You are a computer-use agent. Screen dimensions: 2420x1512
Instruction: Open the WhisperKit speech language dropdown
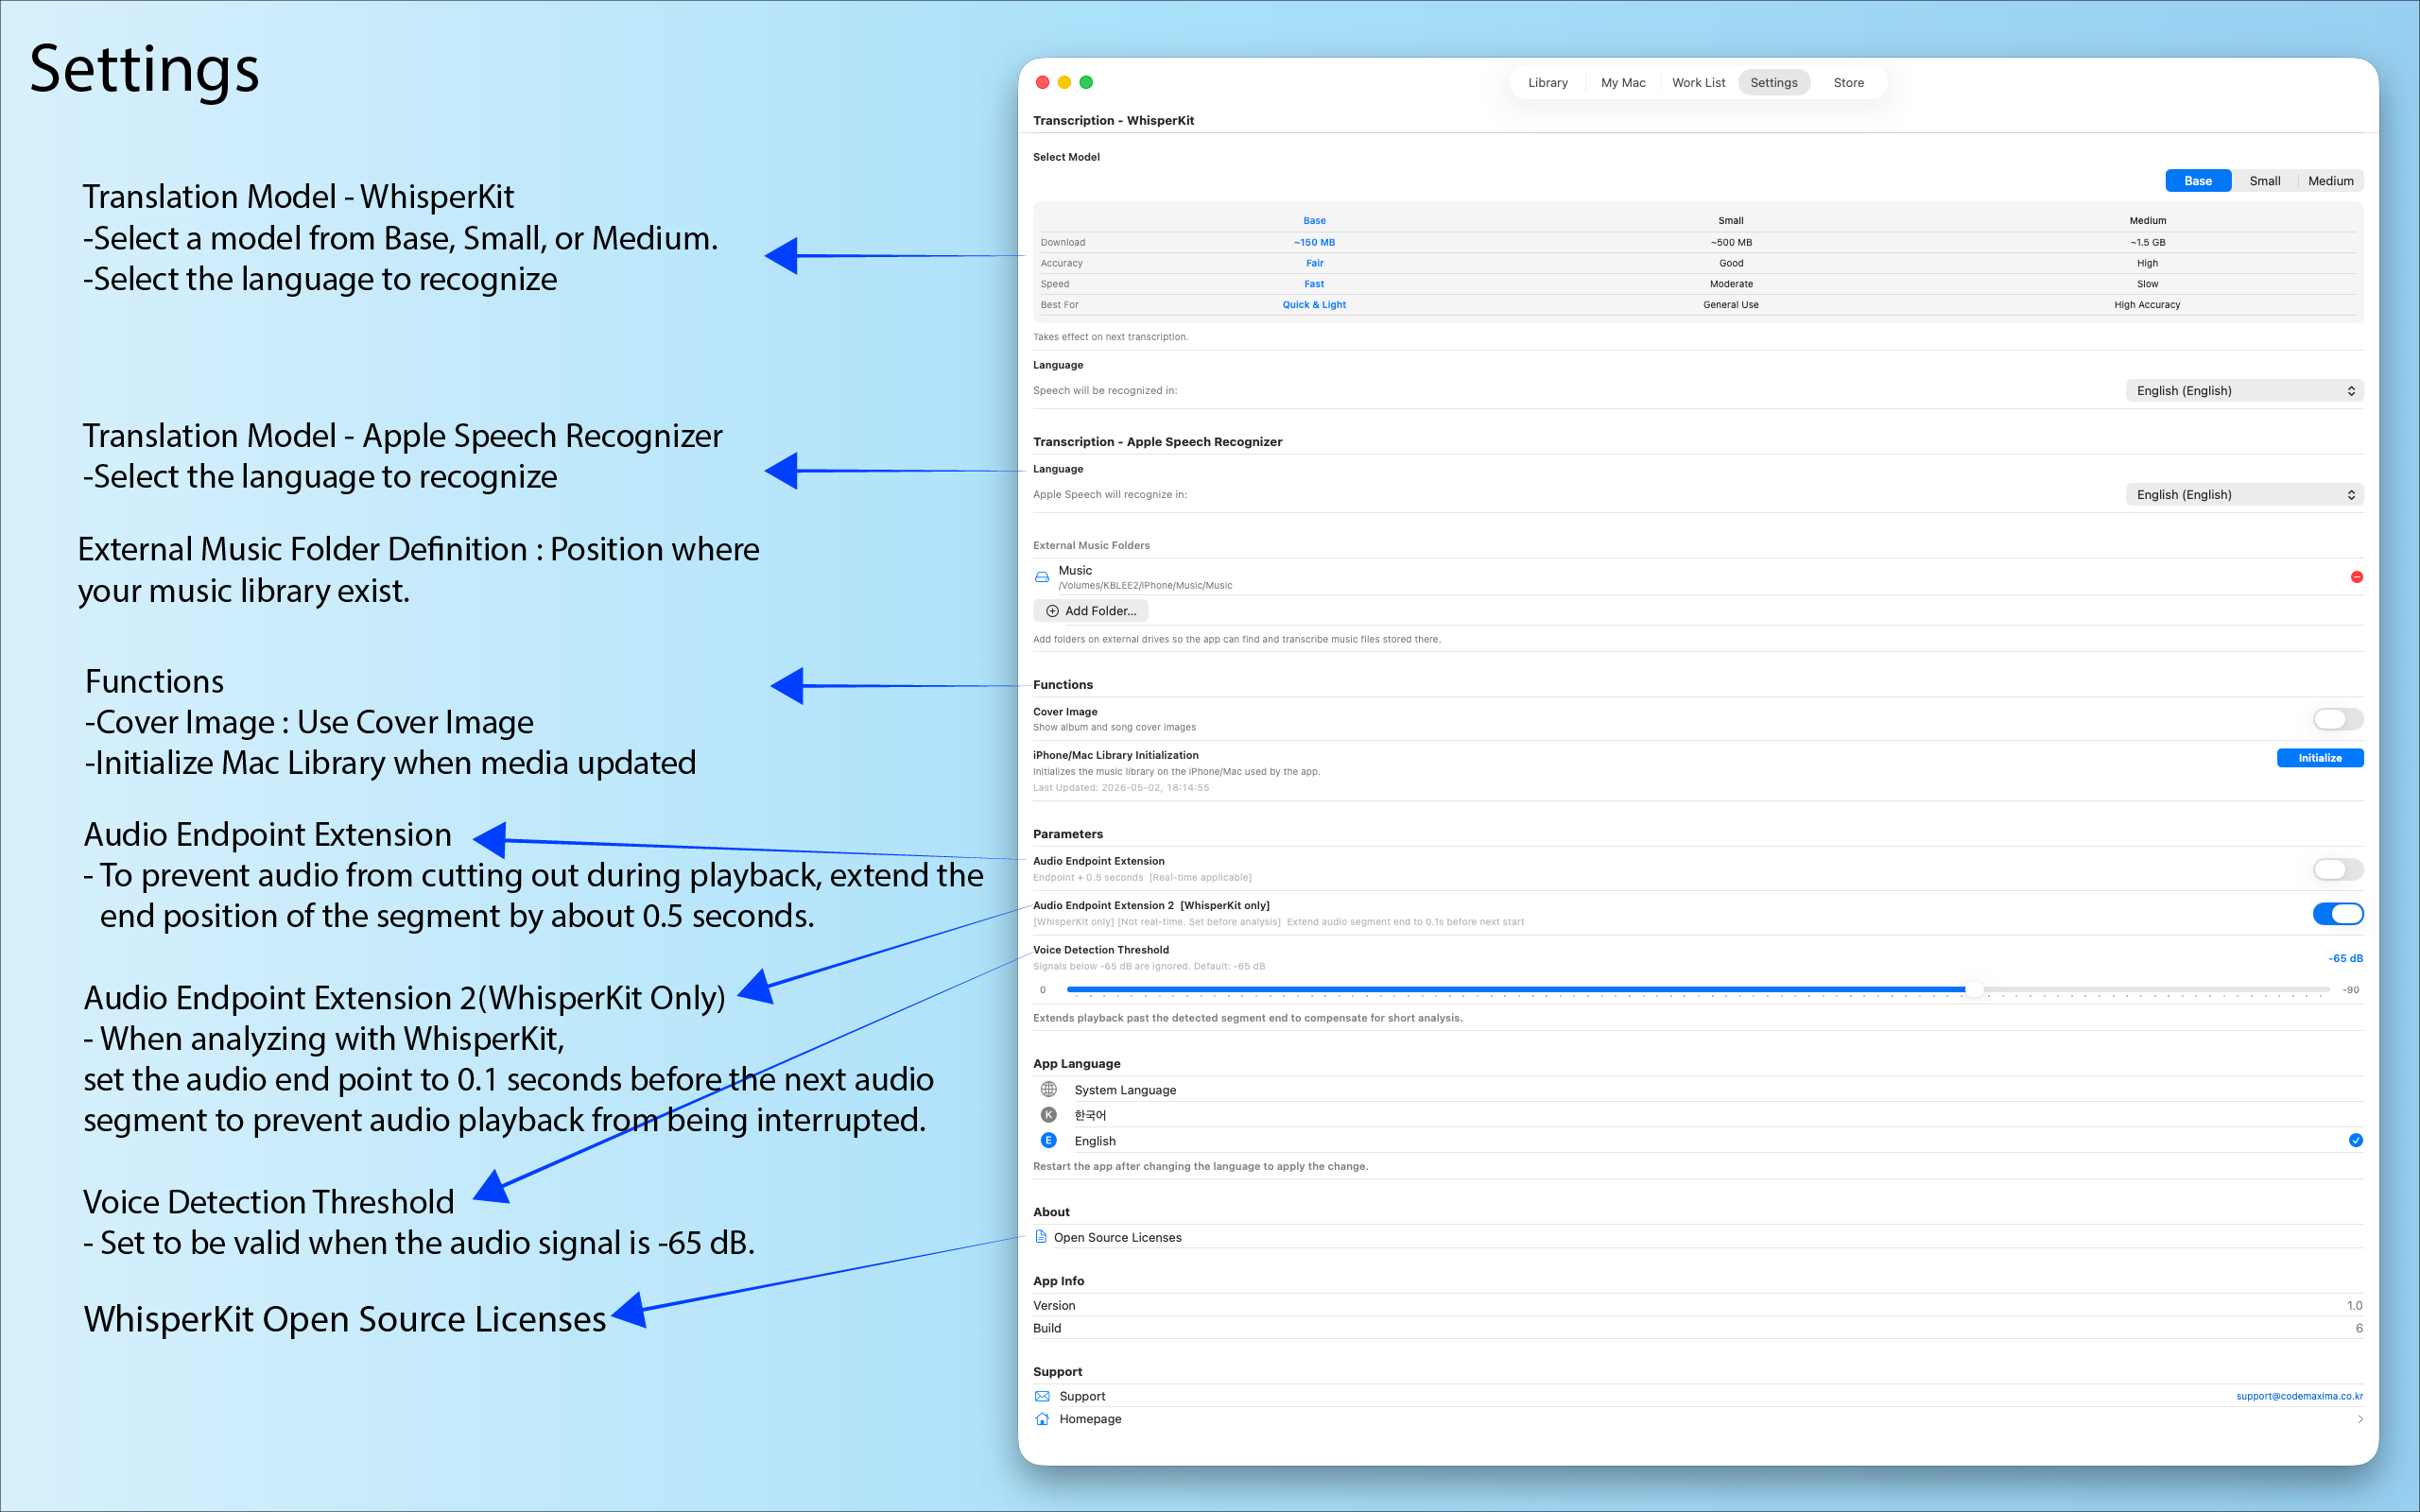(2244, 391)
